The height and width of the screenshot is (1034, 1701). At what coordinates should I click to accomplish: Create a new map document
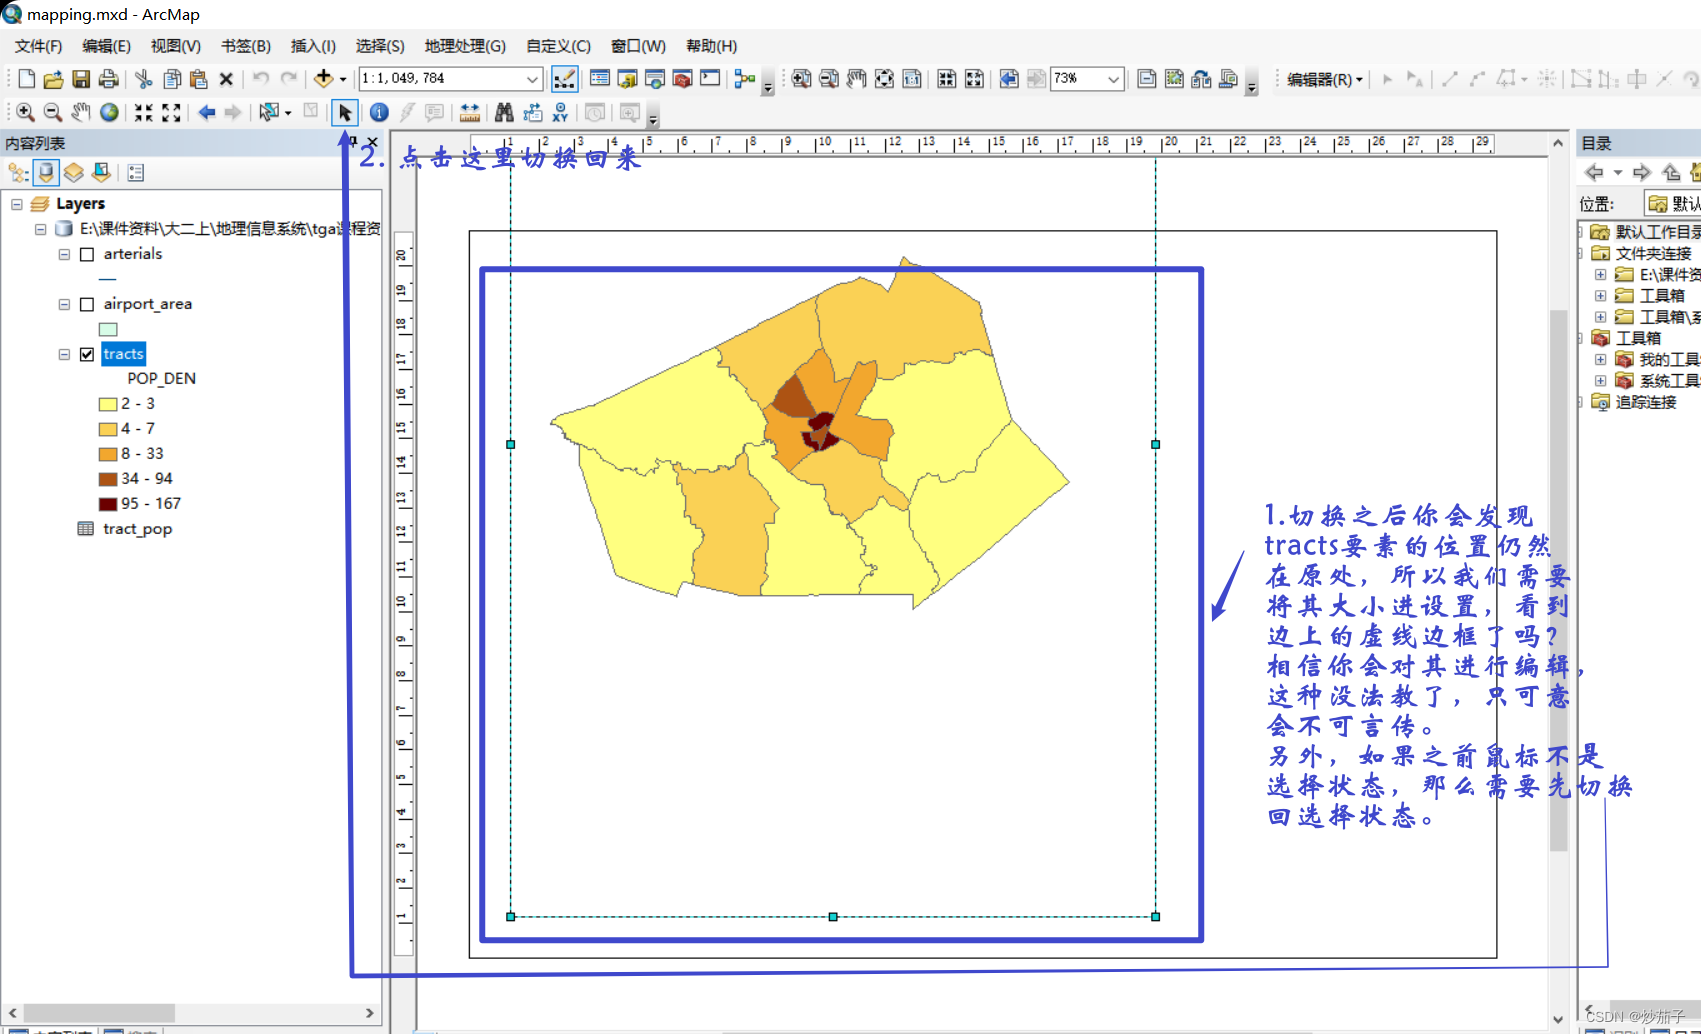27,79
